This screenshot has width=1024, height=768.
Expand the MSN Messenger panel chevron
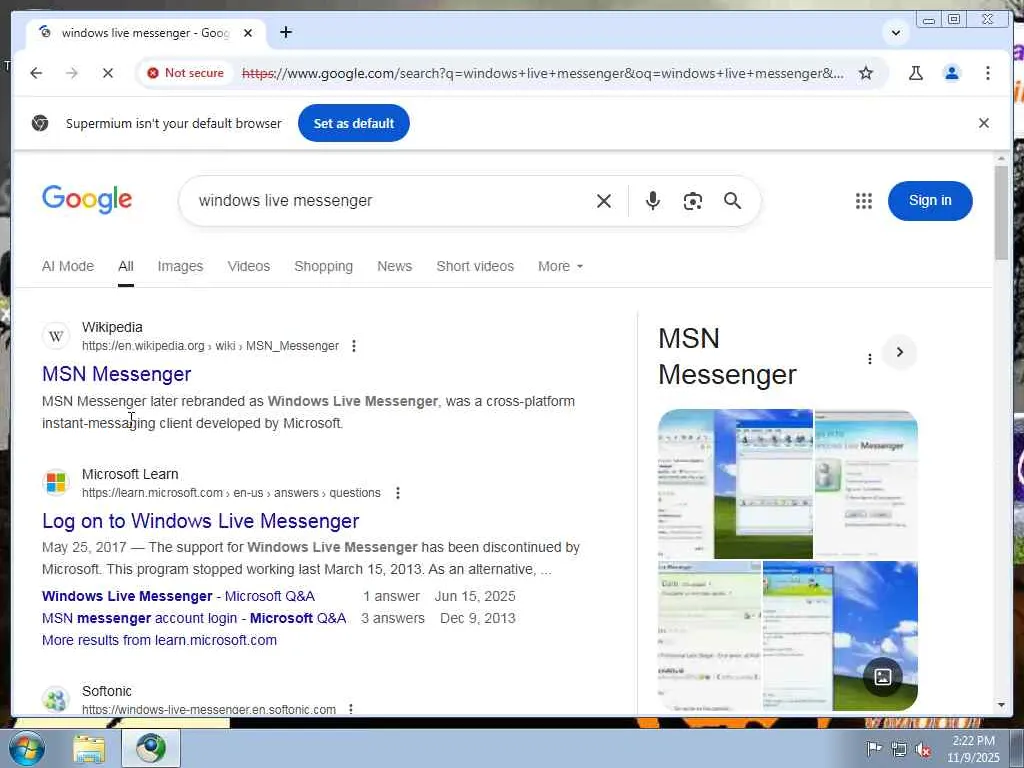tap(899, 353)
